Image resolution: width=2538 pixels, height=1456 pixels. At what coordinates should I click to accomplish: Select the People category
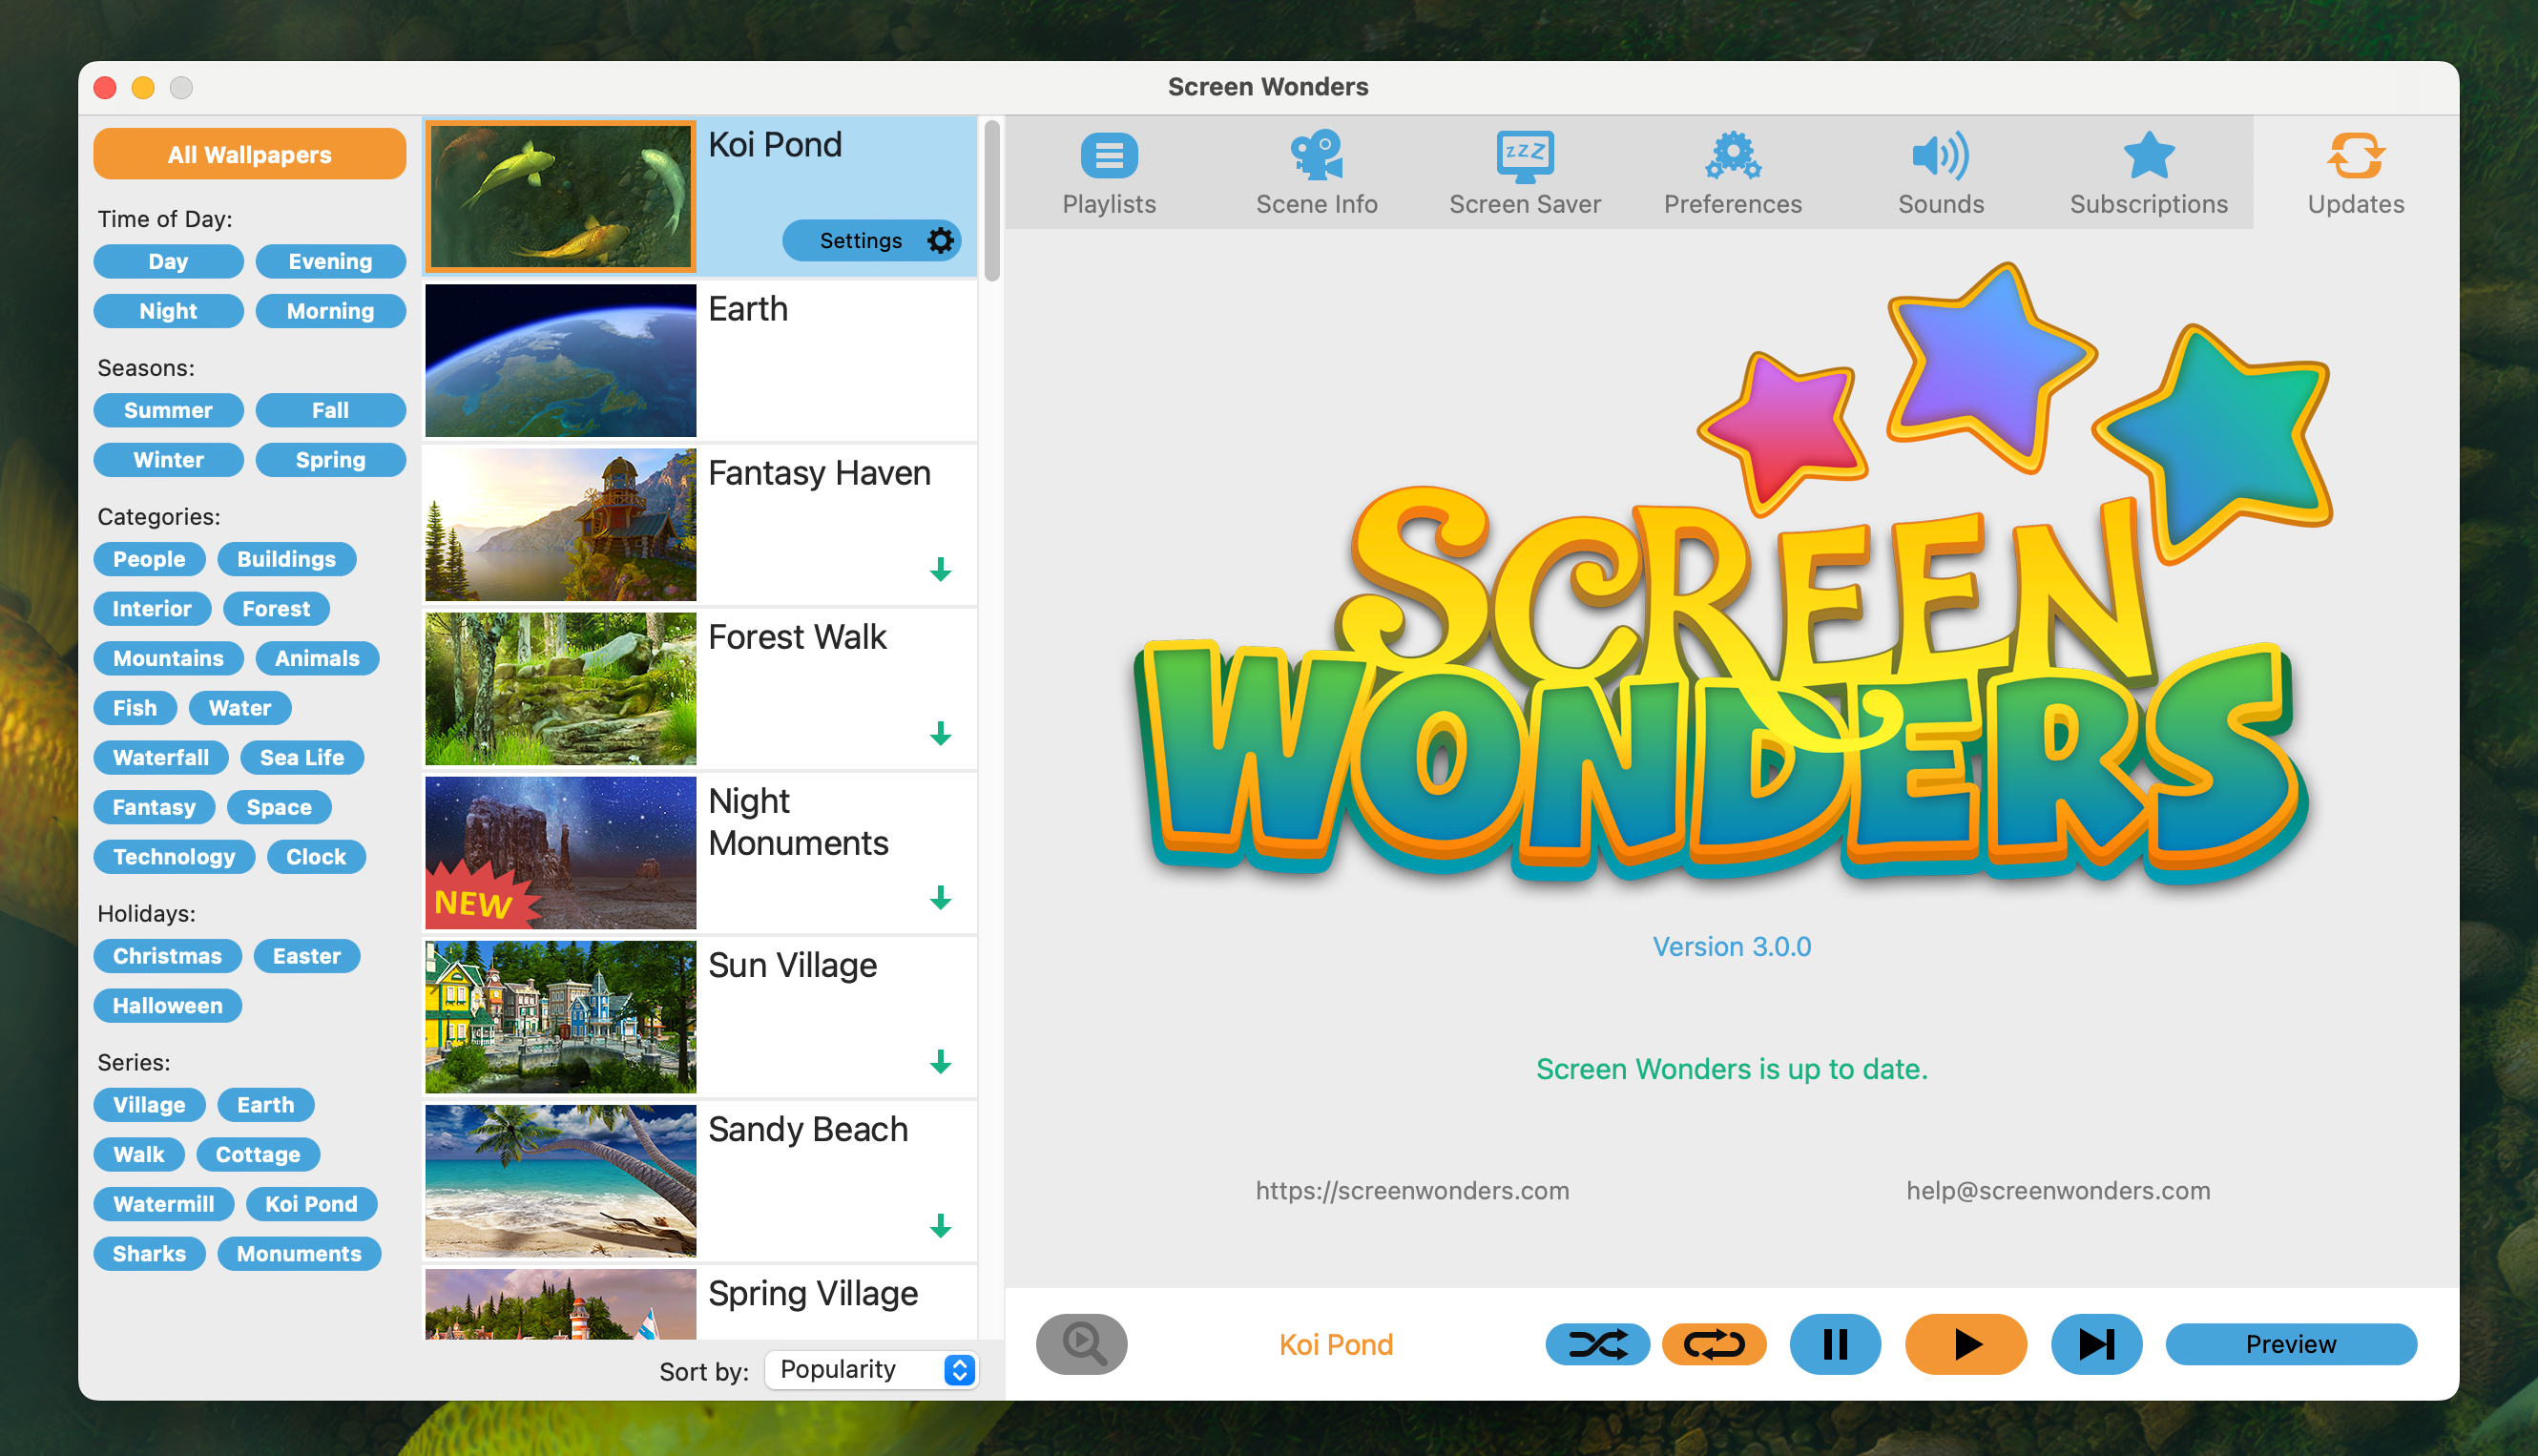pyautogui.click(x=149, y=559)
